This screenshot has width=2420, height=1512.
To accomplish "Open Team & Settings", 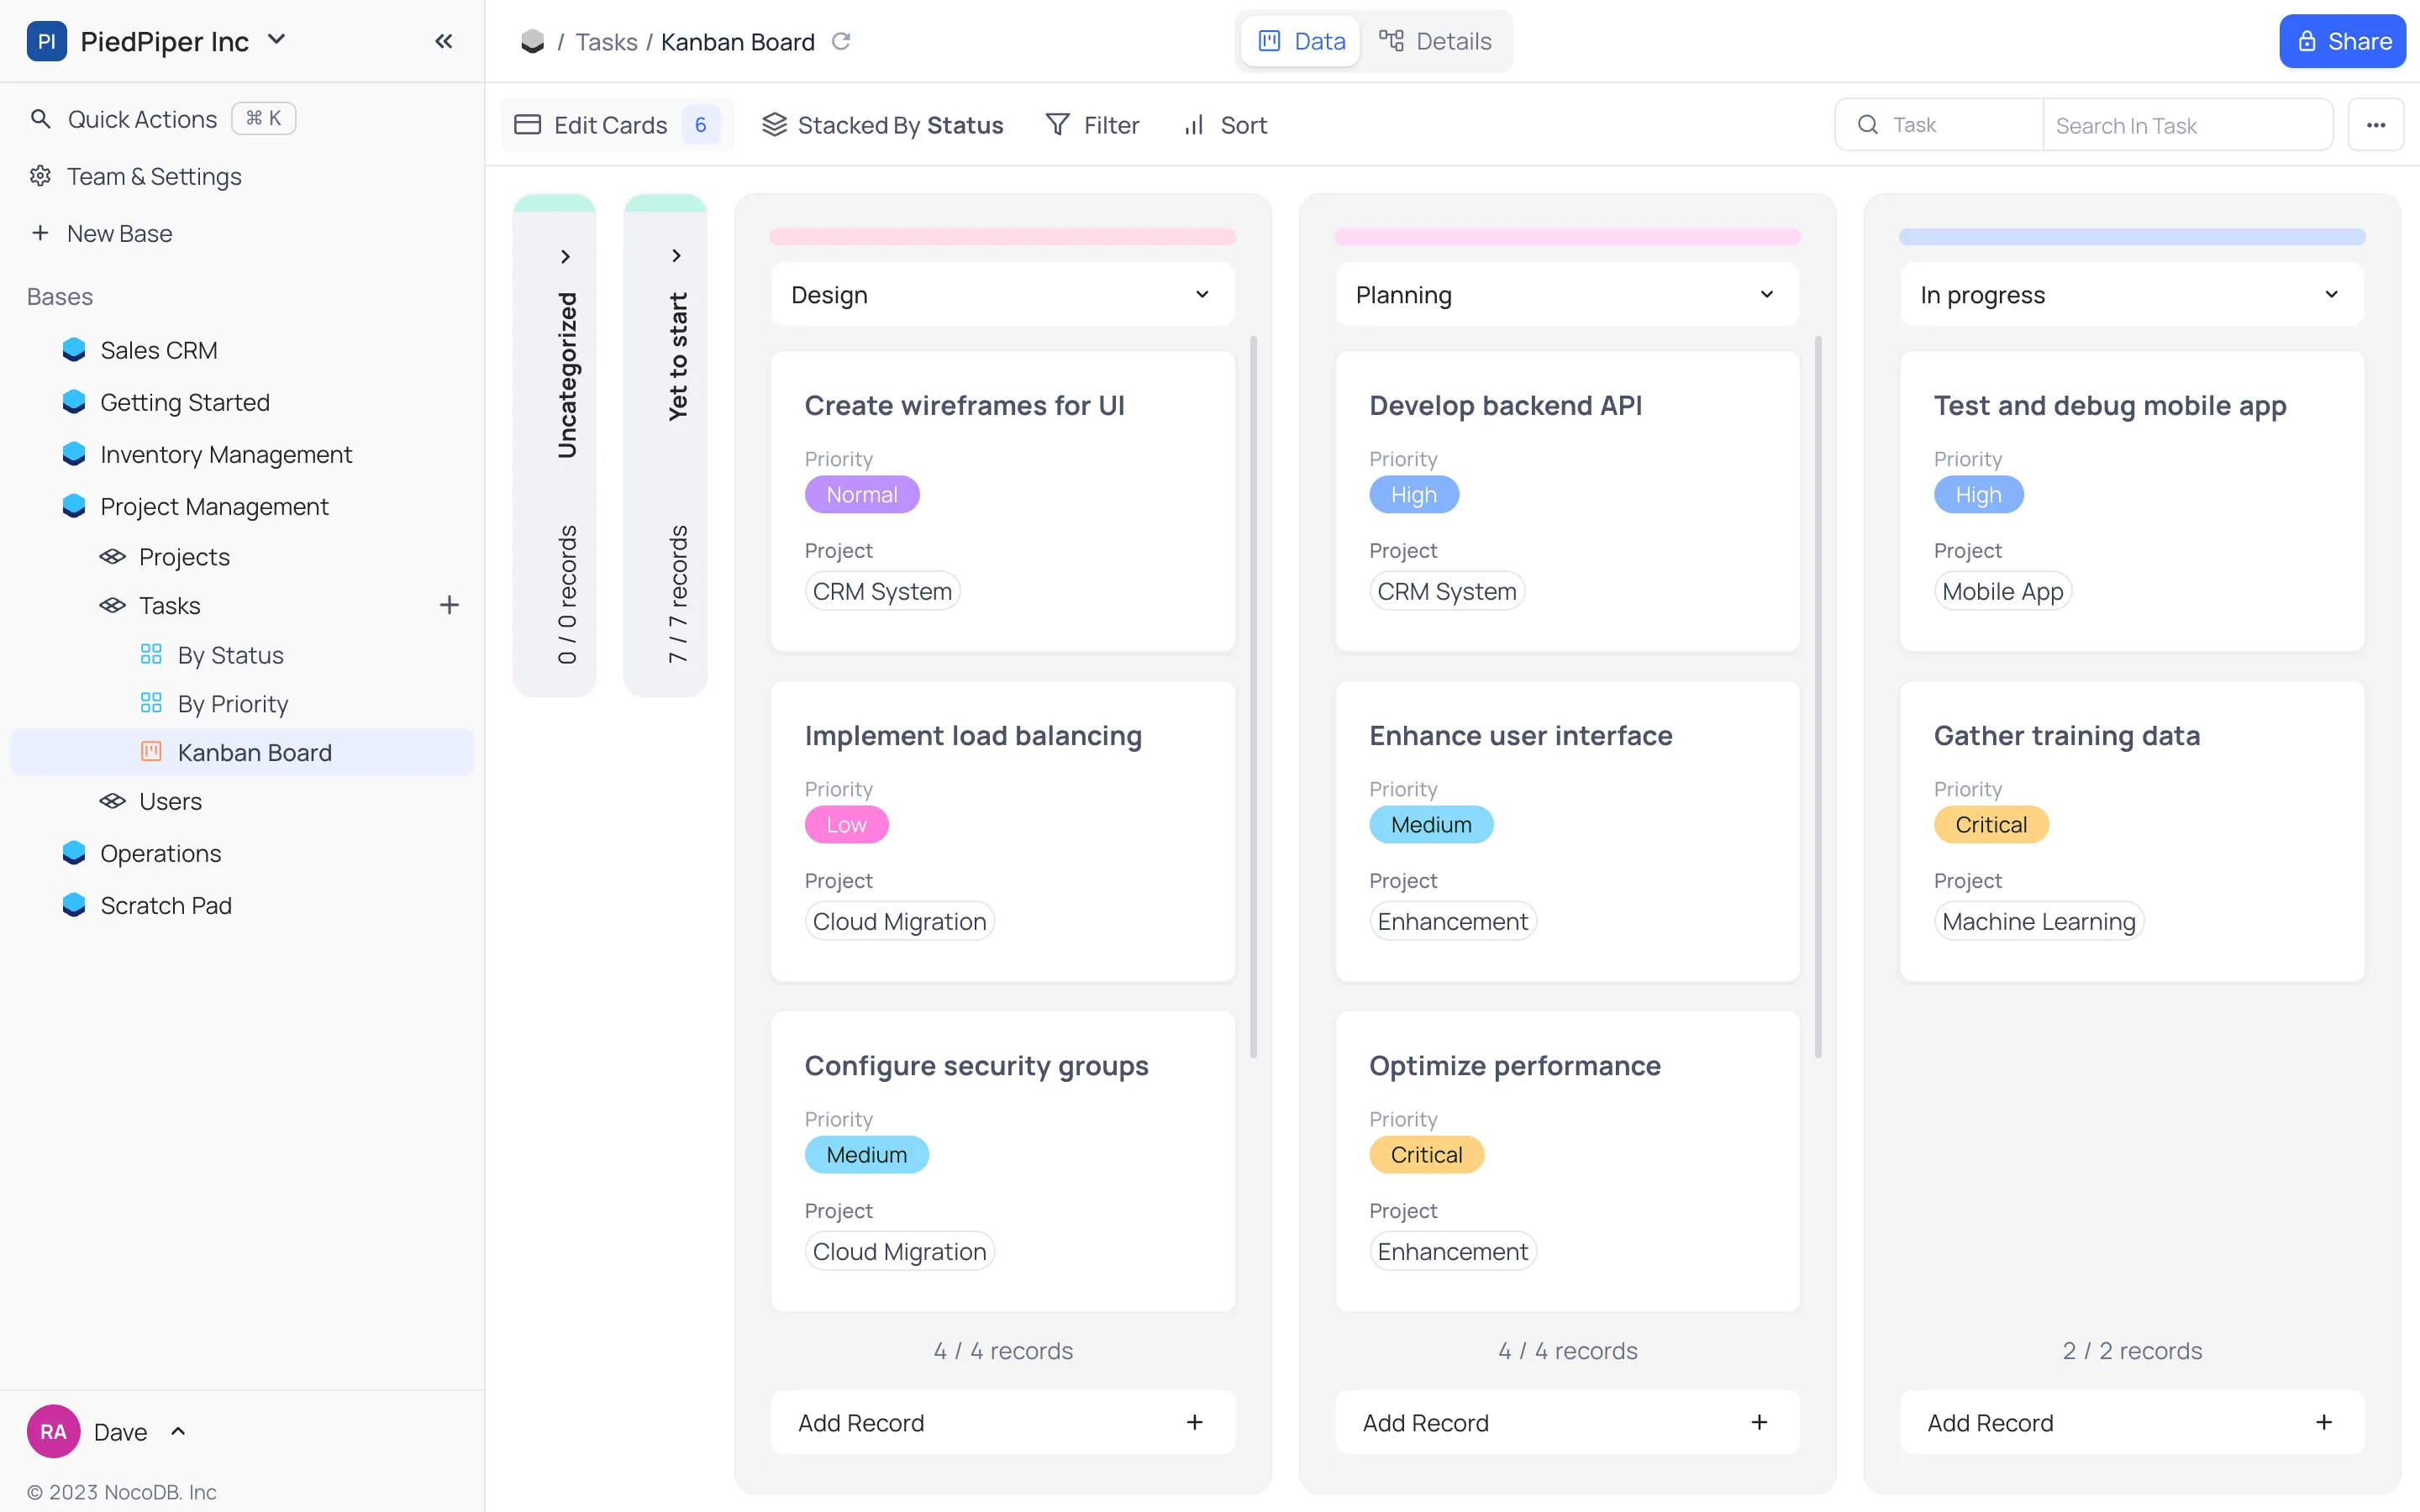I will tap(153, 176).
